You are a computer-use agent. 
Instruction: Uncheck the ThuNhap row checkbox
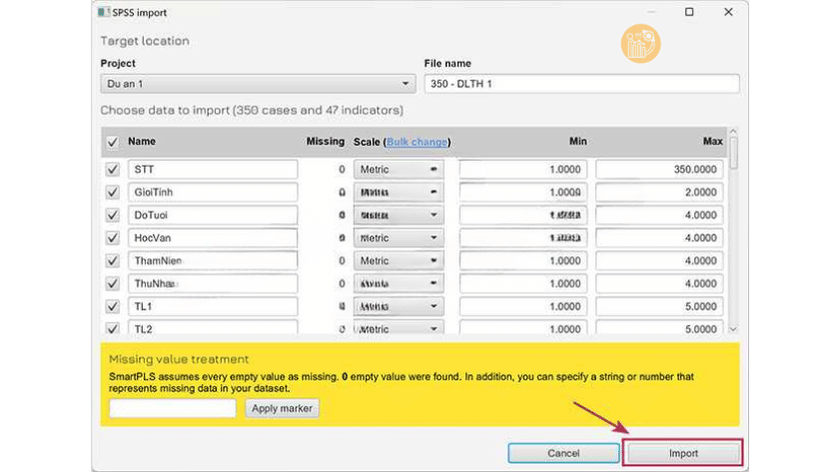(112, 283)
